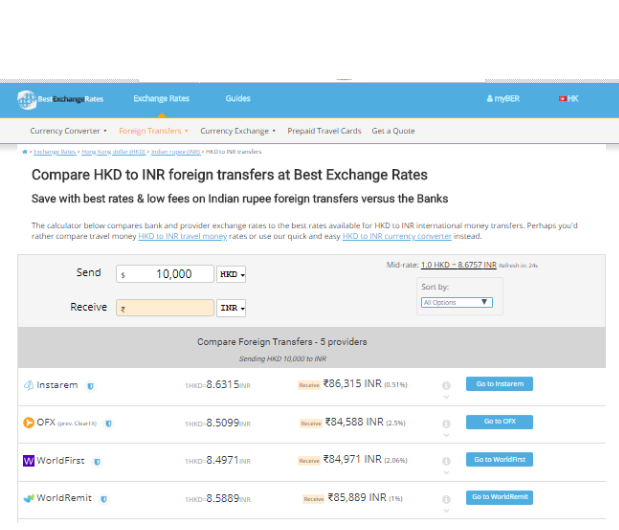Screen dimensions: 619x530
Task: Open Foreign Transfers submenu
Action: [x=154, y=131]
